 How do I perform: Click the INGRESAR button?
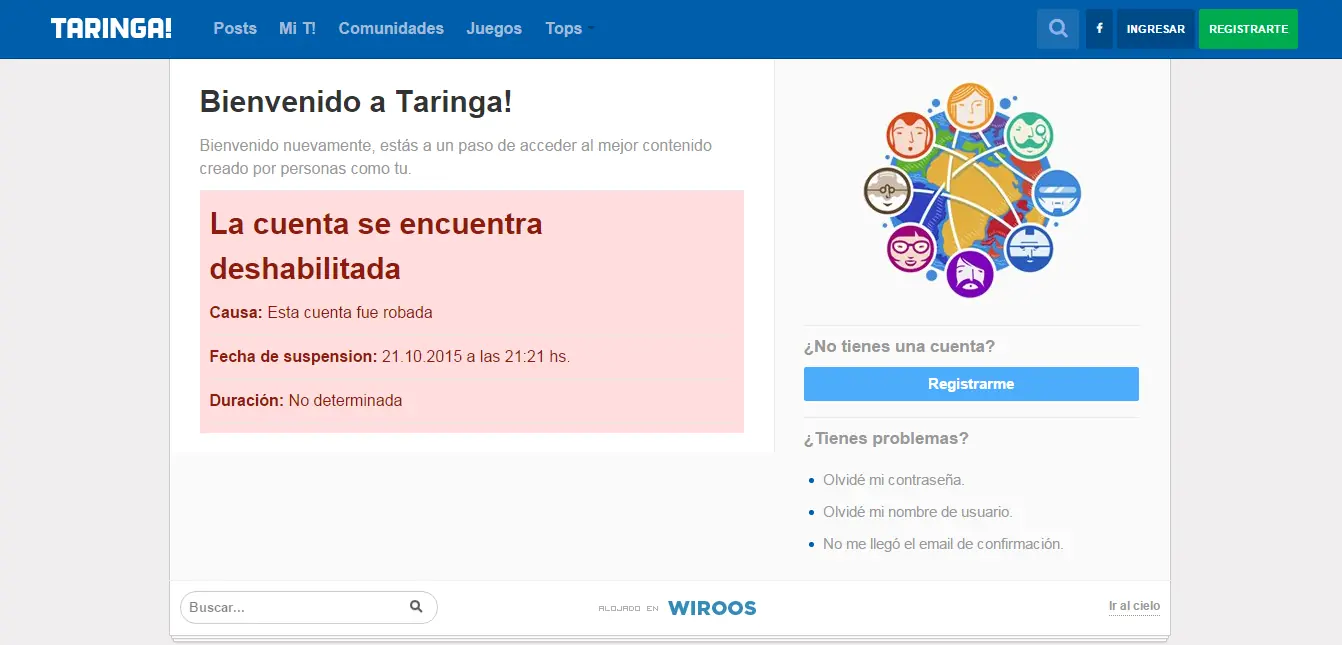[x=1155, y=29]
